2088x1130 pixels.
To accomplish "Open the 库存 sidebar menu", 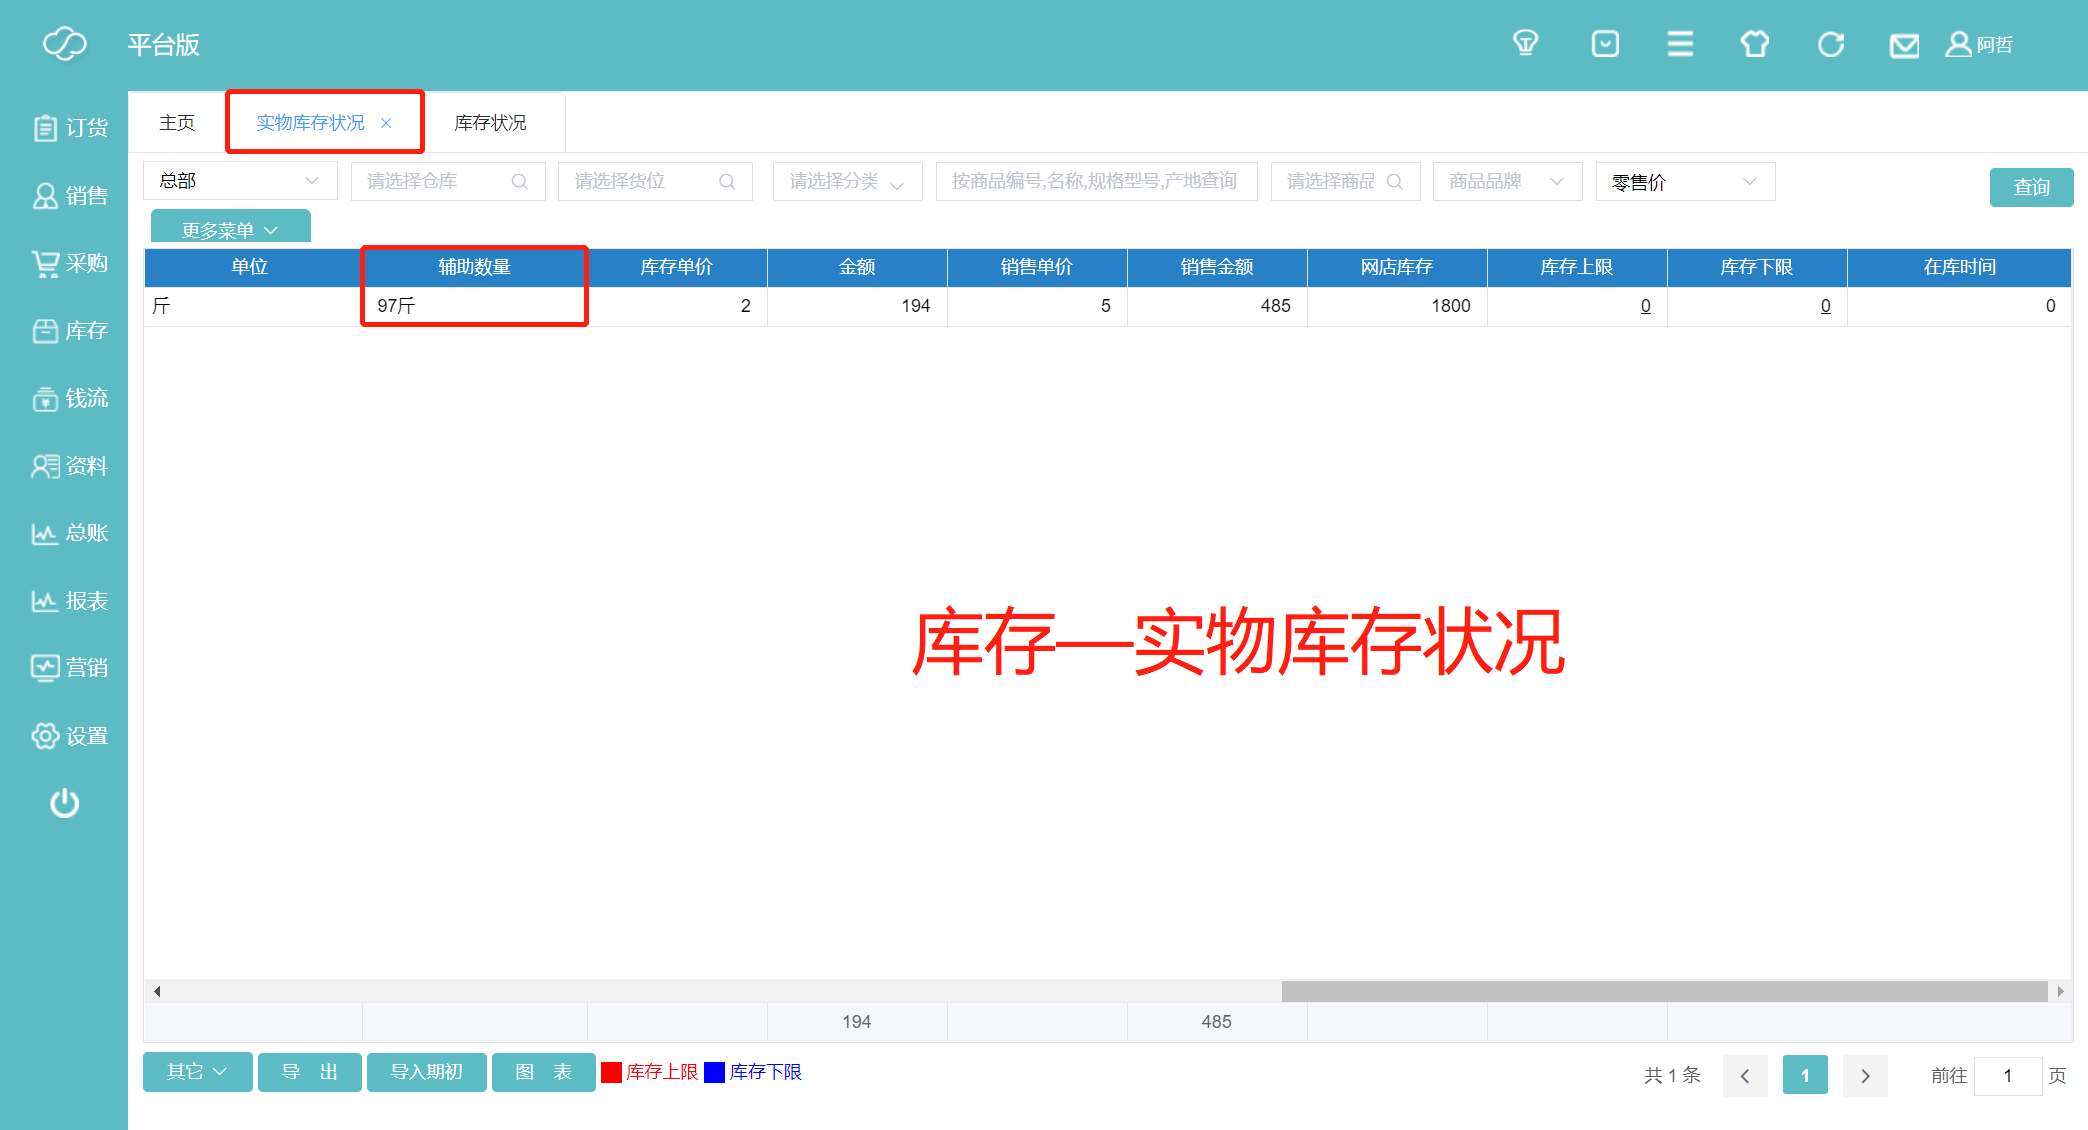I will 68,331.
